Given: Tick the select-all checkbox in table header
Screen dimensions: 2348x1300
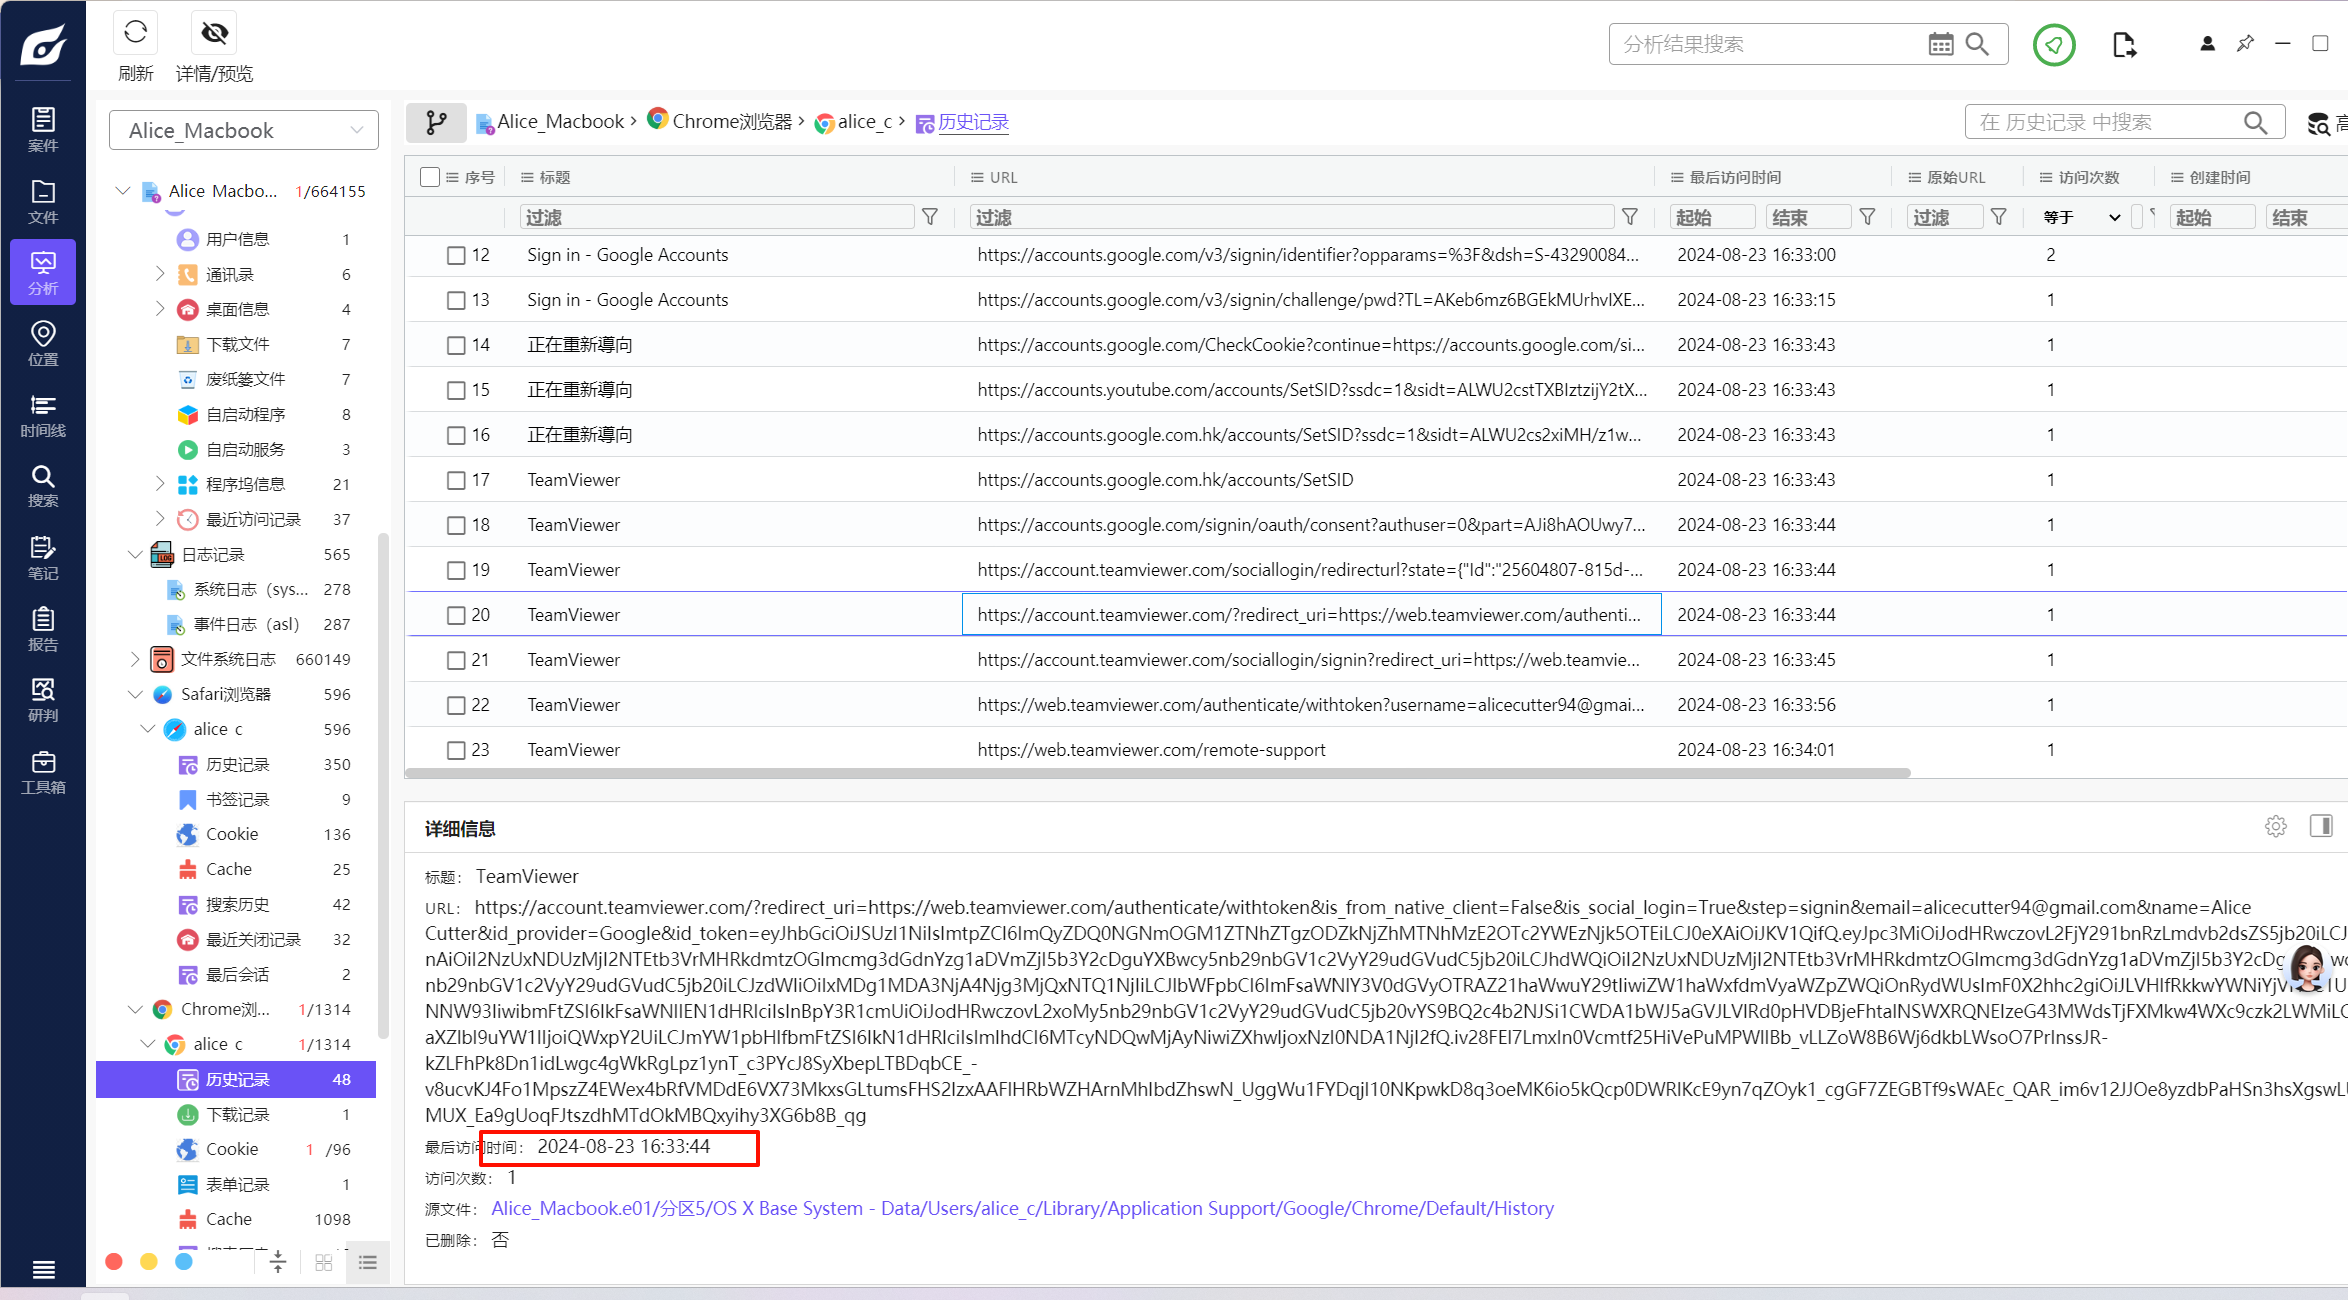Looking at the screenshot, I should (x=430, y=177).
